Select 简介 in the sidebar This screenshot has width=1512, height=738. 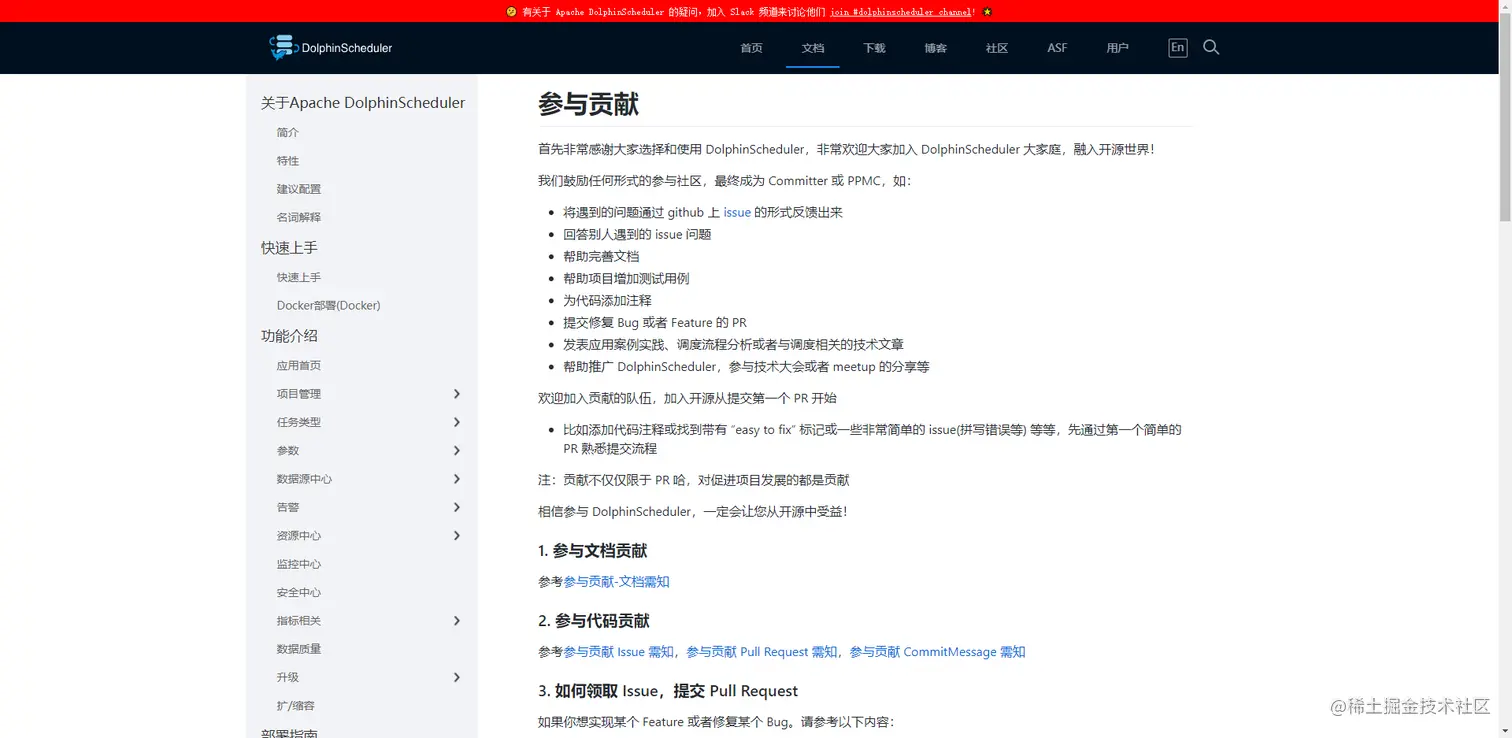click(x=288, y=132)
